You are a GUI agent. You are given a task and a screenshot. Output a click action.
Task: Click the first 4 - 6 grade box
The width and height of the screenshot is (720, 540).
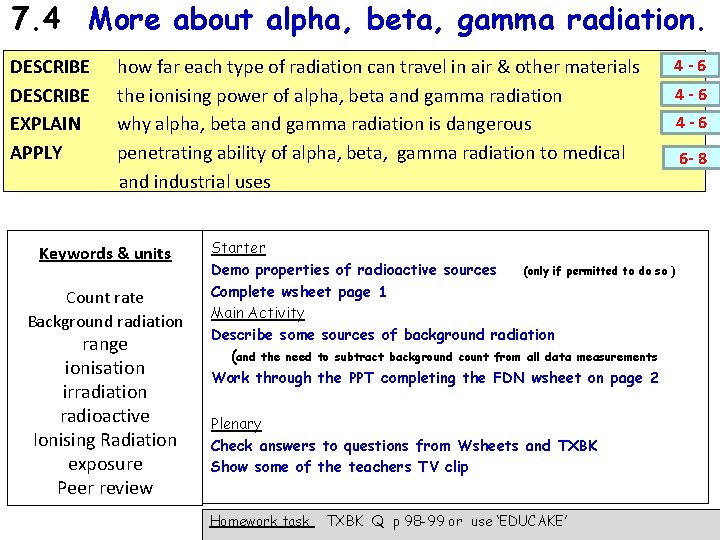tap(690, 66)
